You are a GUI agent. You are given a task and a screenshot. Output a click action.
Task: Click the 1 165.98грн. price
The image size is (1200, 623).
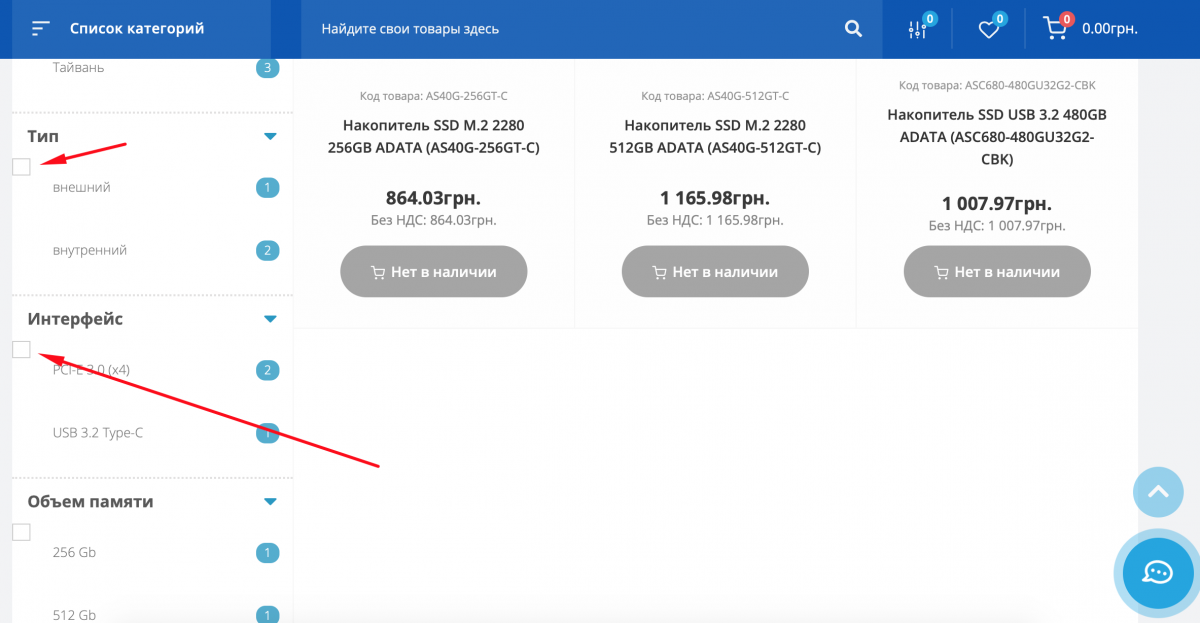[x=715, y=198]
